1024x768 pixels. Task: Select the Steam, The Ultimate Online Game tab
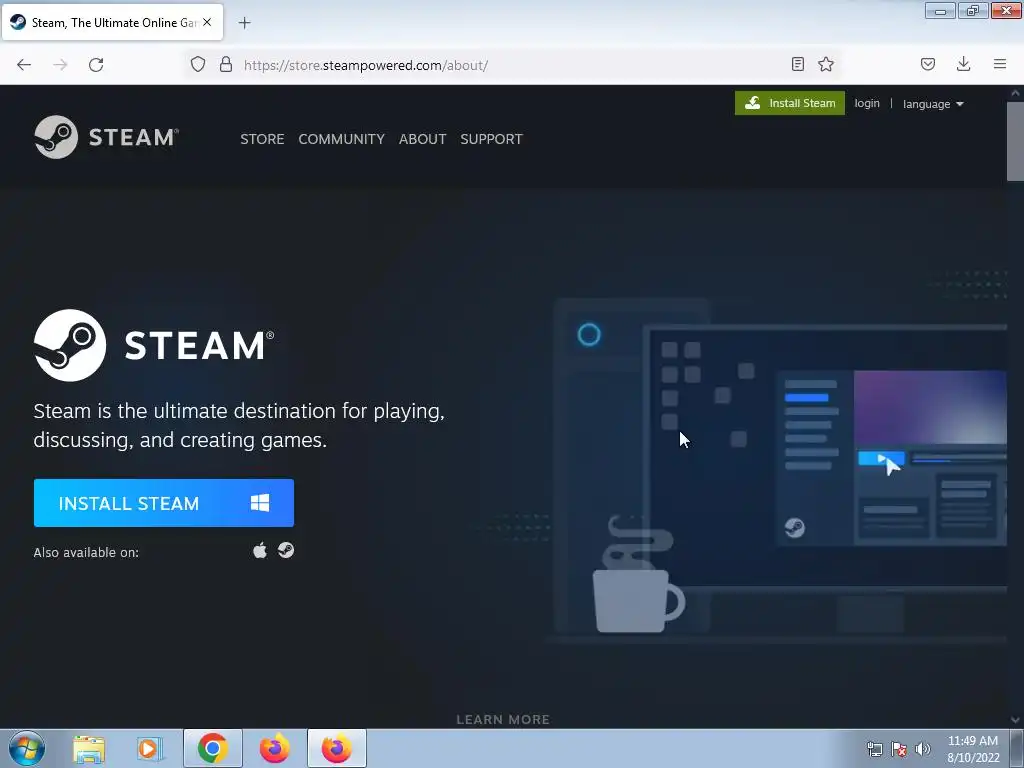(x=113, y=22)
